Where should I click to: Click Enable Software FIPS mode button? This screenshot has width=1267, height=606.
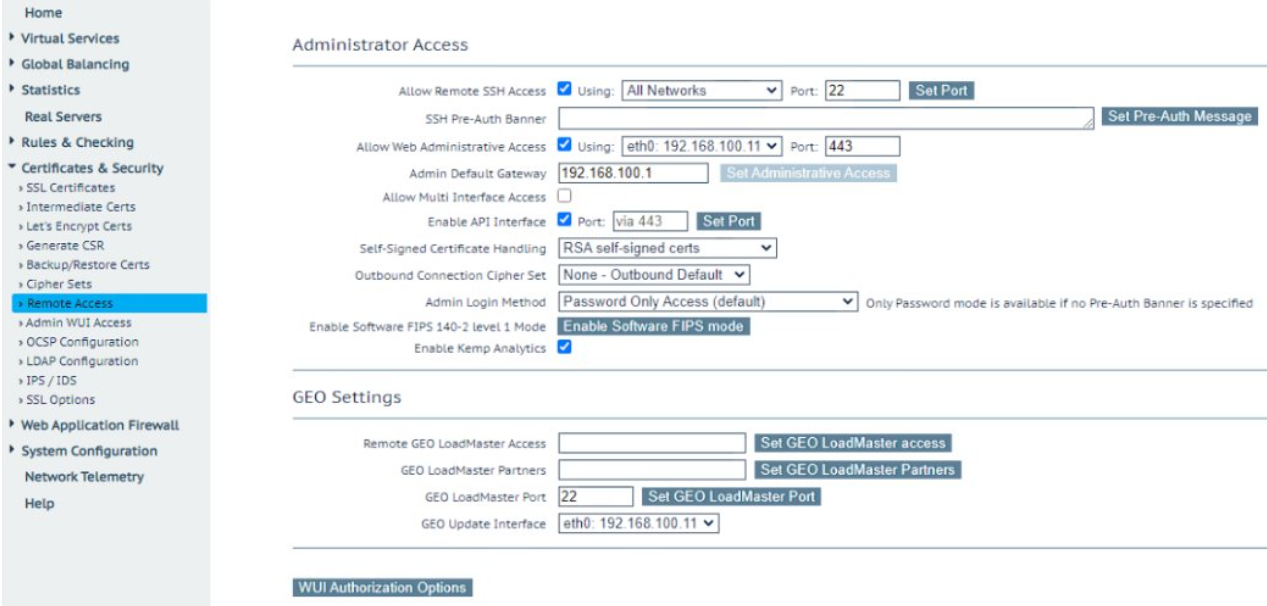coord(653,326)
